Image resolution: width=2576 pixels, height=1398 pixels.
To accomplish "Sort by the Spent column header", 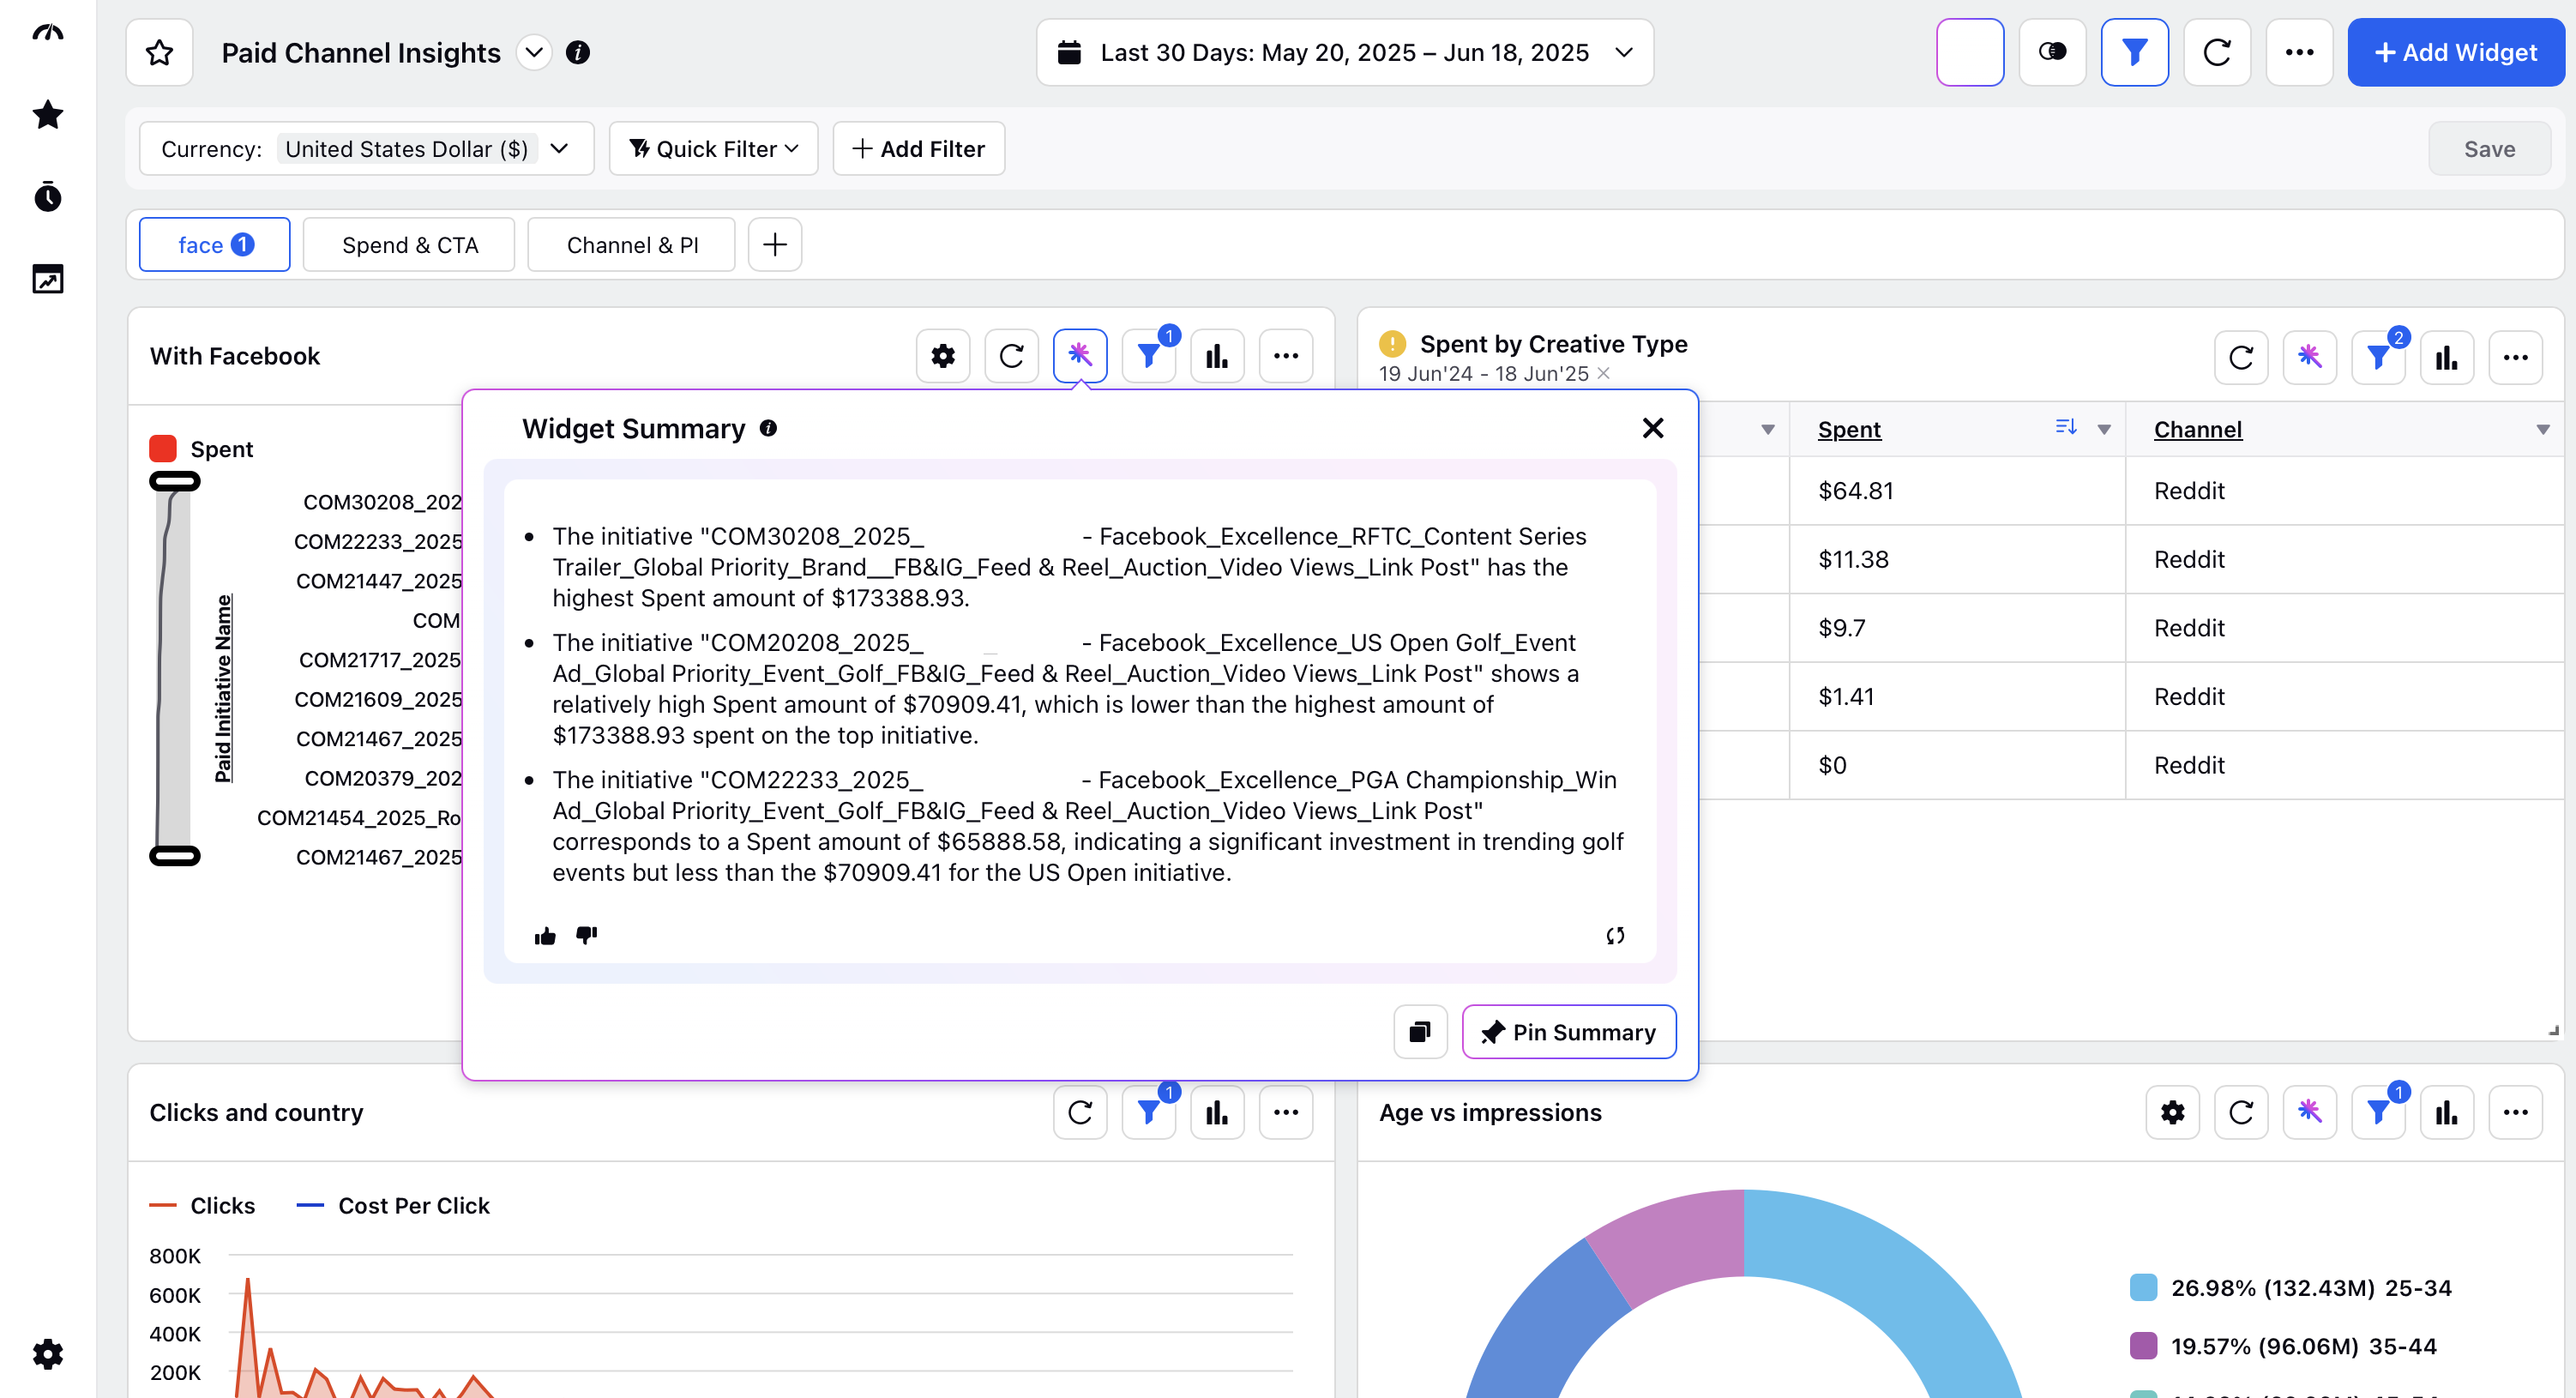I will click(1849, 430).
